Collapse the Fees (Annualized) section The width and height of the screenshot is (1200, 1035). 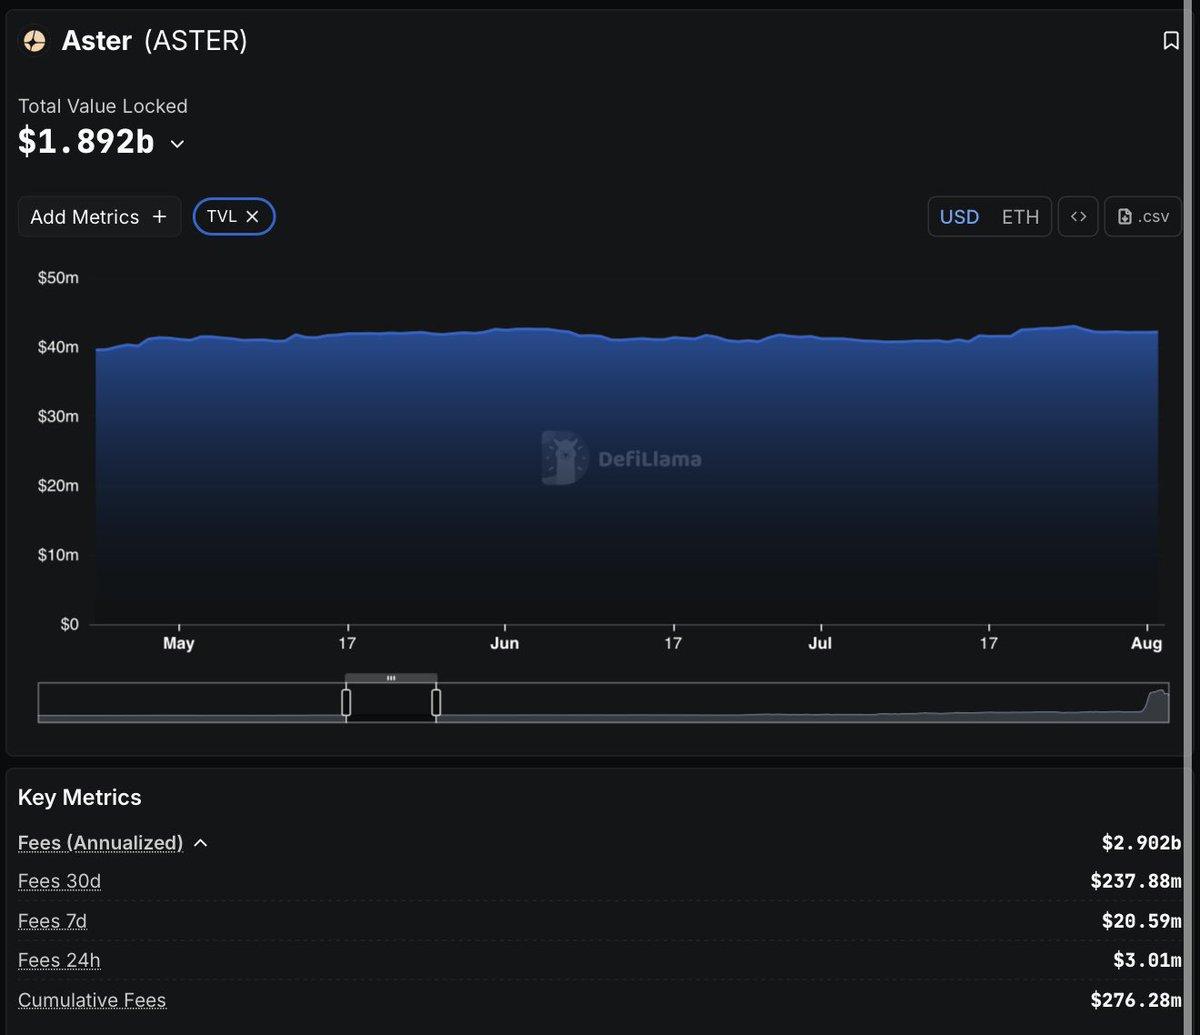200,843
